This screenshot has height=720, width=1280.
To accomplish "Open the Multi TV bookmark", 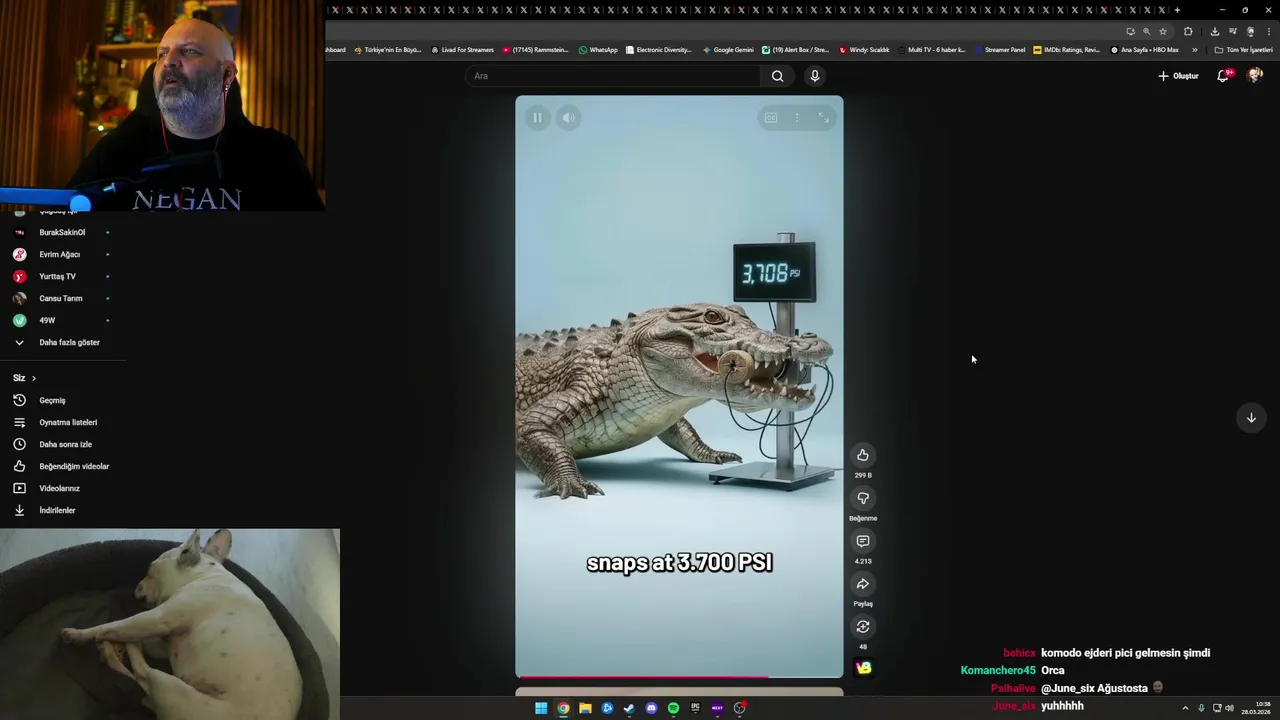I will click(x=932, y=50).
